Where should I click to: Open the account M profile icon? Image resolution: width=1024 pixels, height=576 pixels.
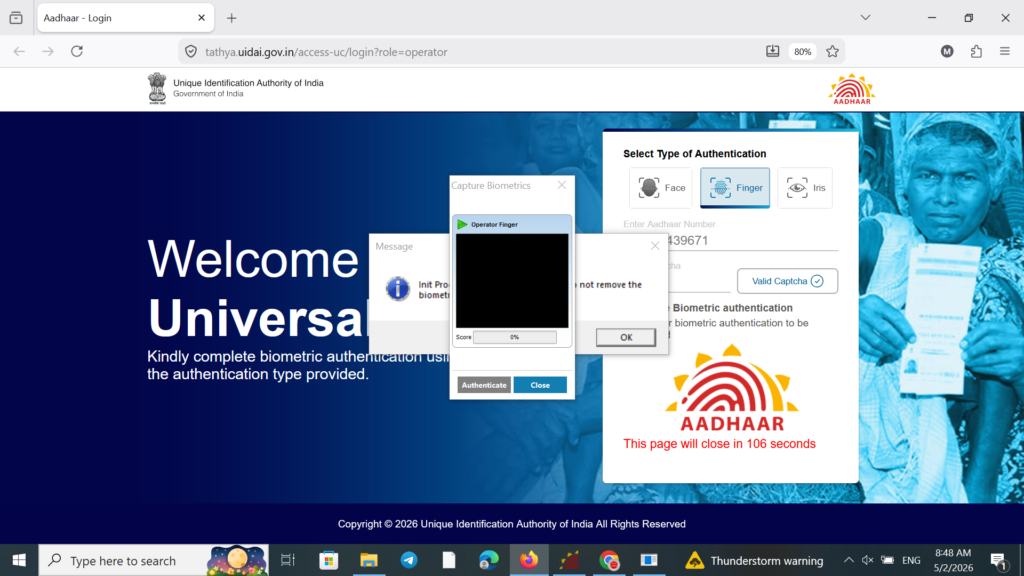coord(947,52)
